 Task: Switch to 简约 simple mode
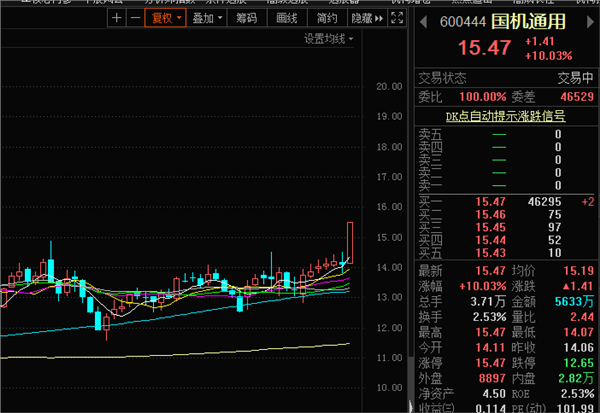click(x=325, y=18)
